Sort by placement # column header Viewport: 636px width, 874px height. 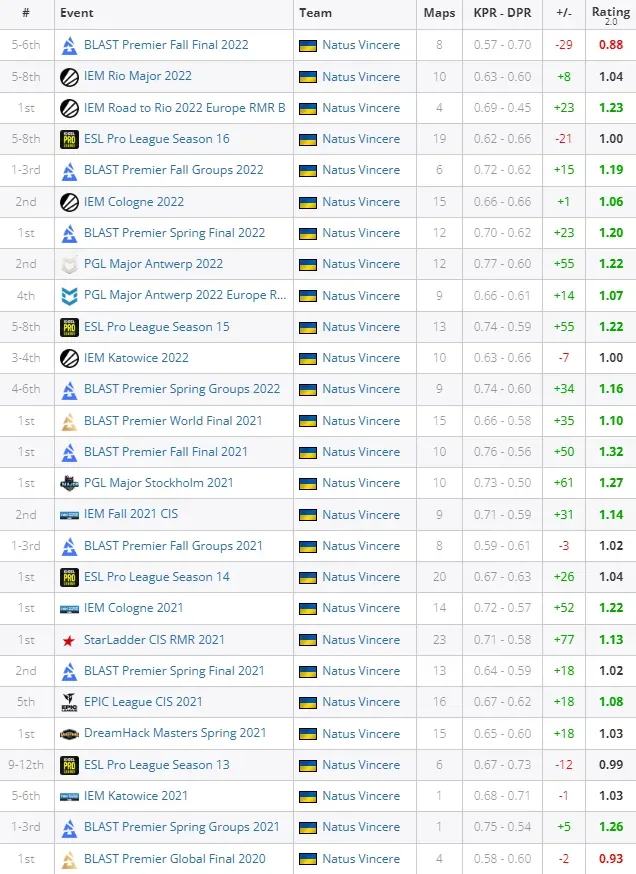point(26,13)
